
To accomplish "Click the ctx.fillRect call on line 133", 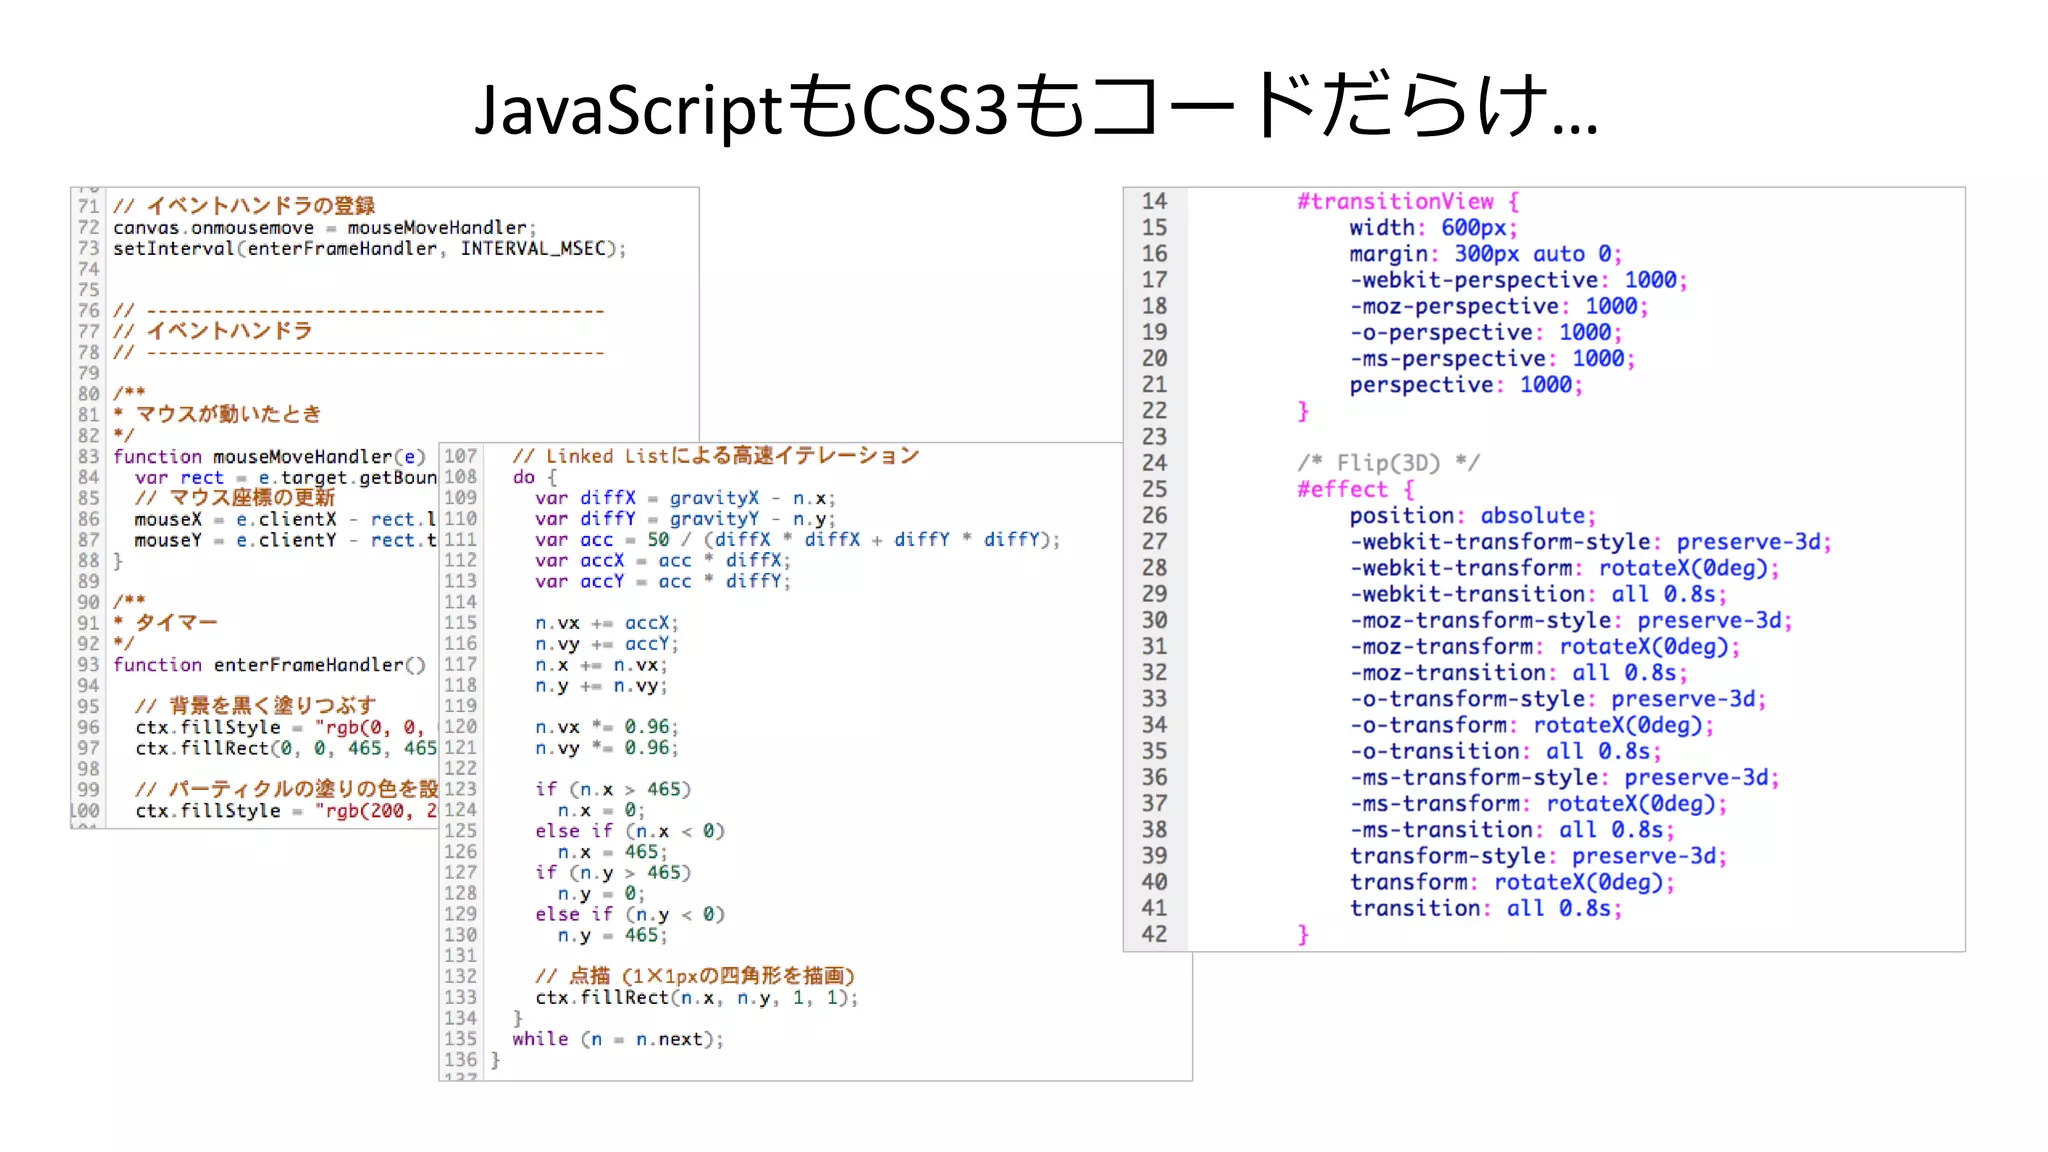I will [695, 997].
